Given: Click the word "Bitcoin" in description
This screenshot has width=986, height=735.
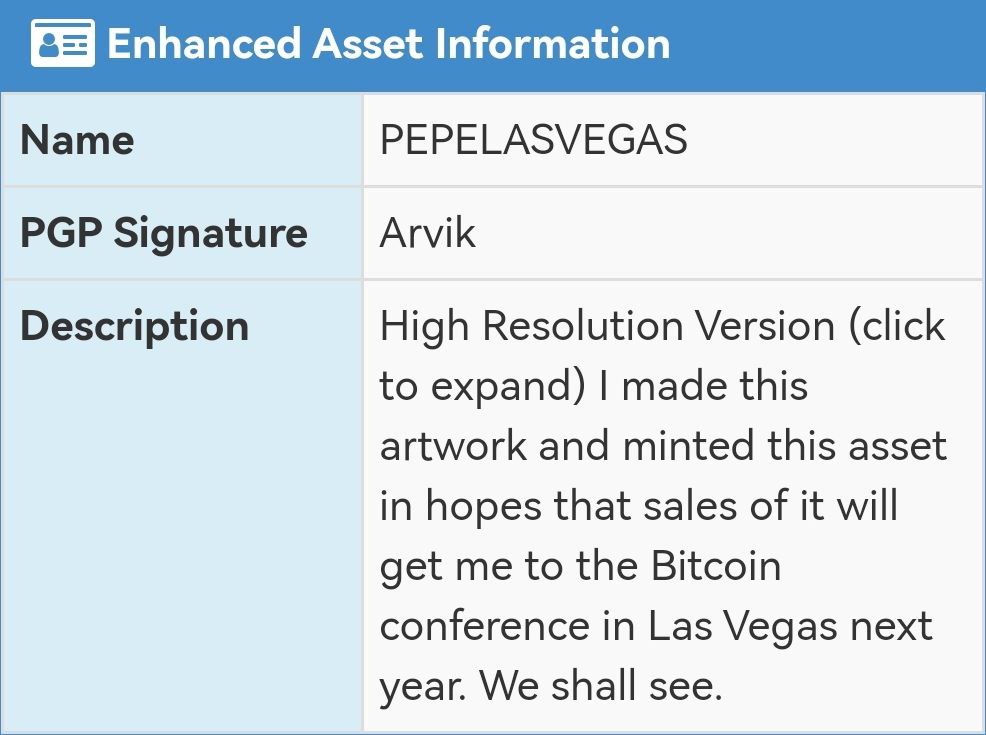Looking at the screenshot, I should (x=716, y=565).
